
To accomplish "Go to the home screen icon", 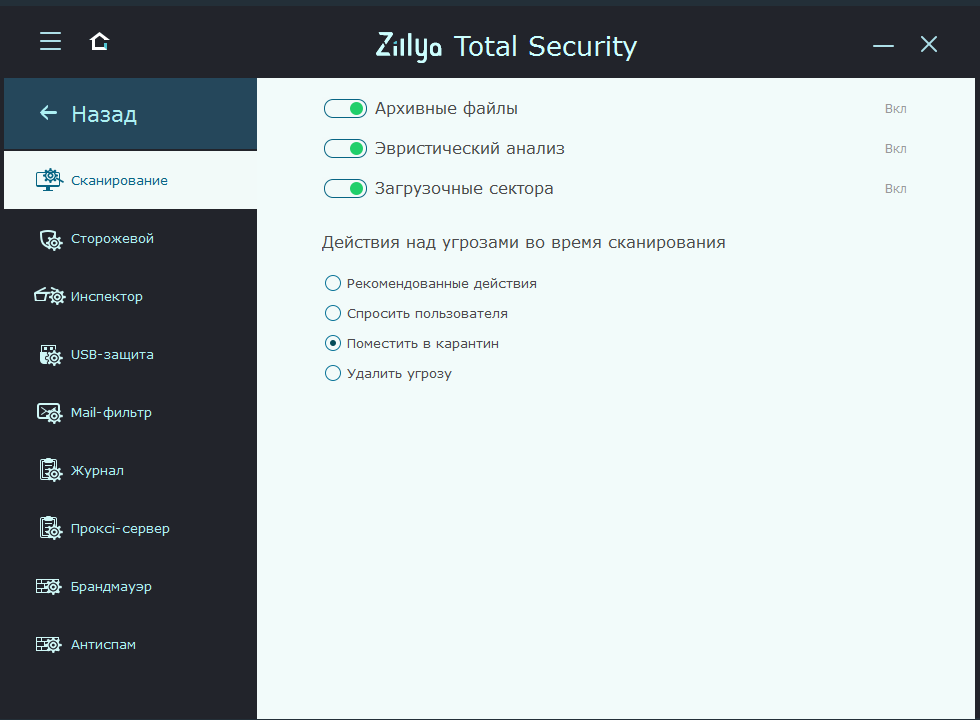I will click(x=99, y=41).
